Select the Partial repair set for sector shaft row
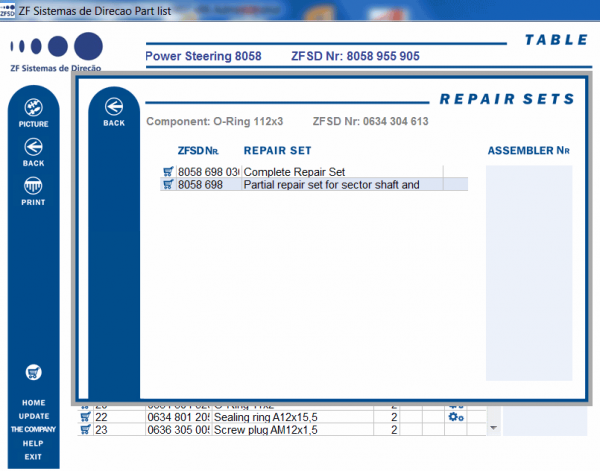Viewport: 600px width, 471px height. 314,184
